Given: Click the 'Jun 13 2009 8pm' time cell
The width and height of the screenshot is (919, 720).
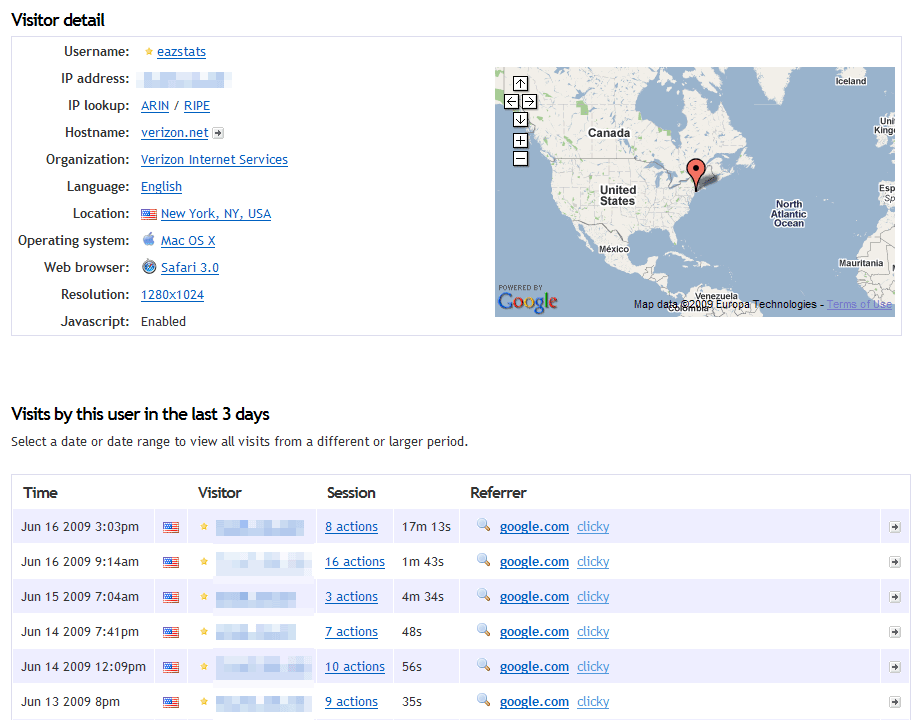Looking at the screenshot, I should click(70, 701).
